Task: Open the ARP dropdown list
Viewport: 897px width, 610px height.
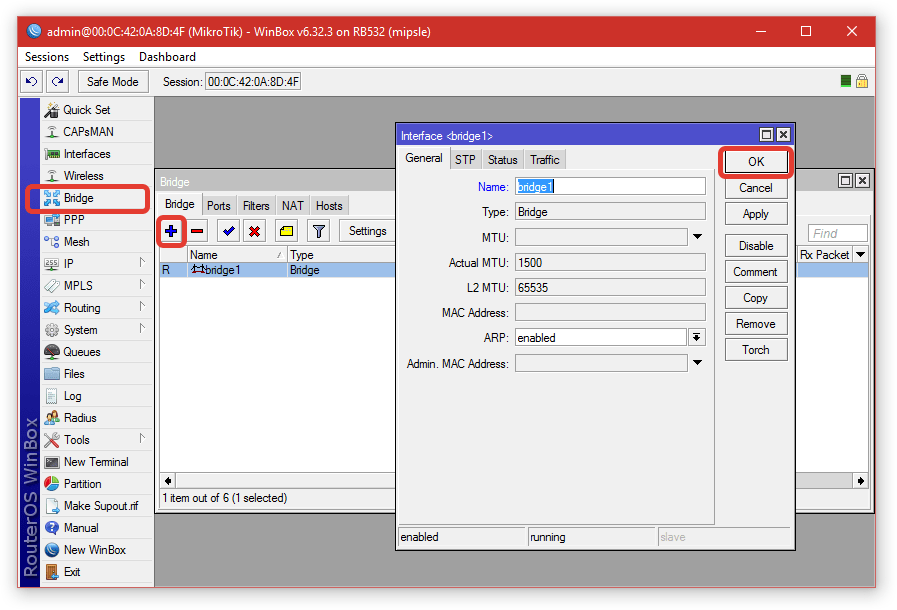Action: click(x=697, y=338)
